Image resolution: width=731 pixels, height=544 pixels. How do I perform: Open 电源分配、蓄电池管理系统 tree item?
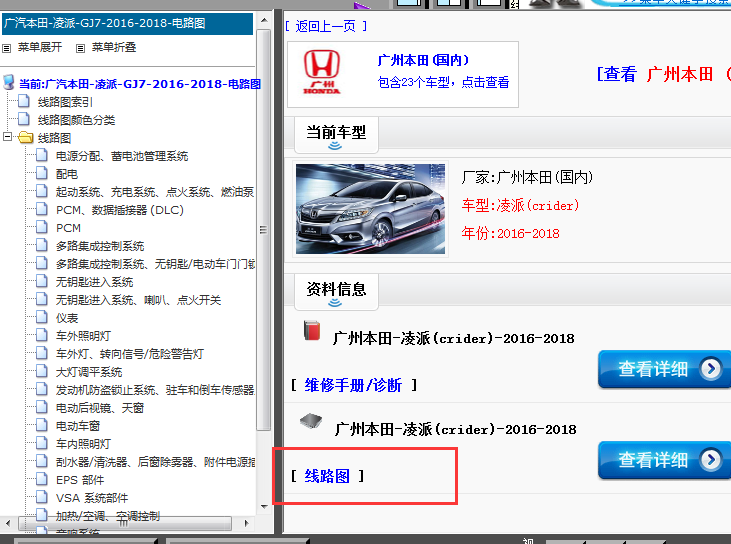click(122, 156)
